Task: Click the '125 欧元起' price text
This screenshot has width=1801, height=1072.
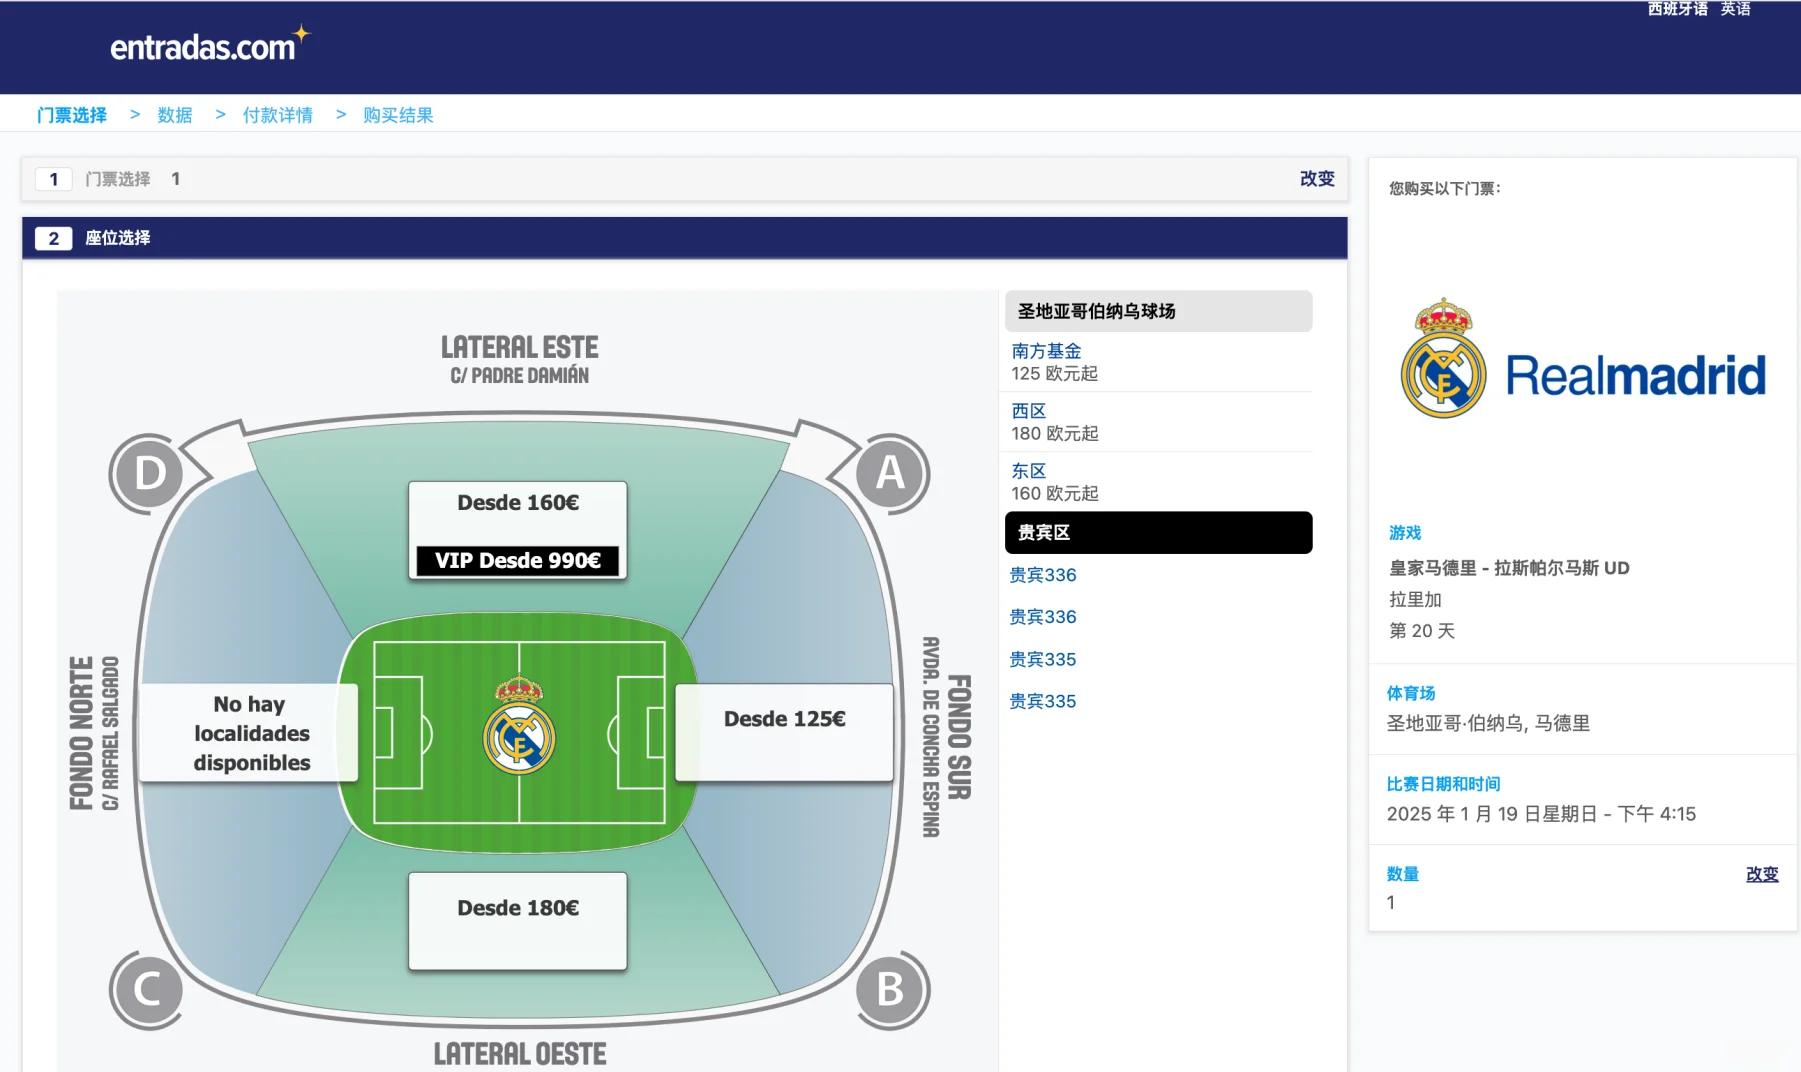Action: click(1054, 373)
